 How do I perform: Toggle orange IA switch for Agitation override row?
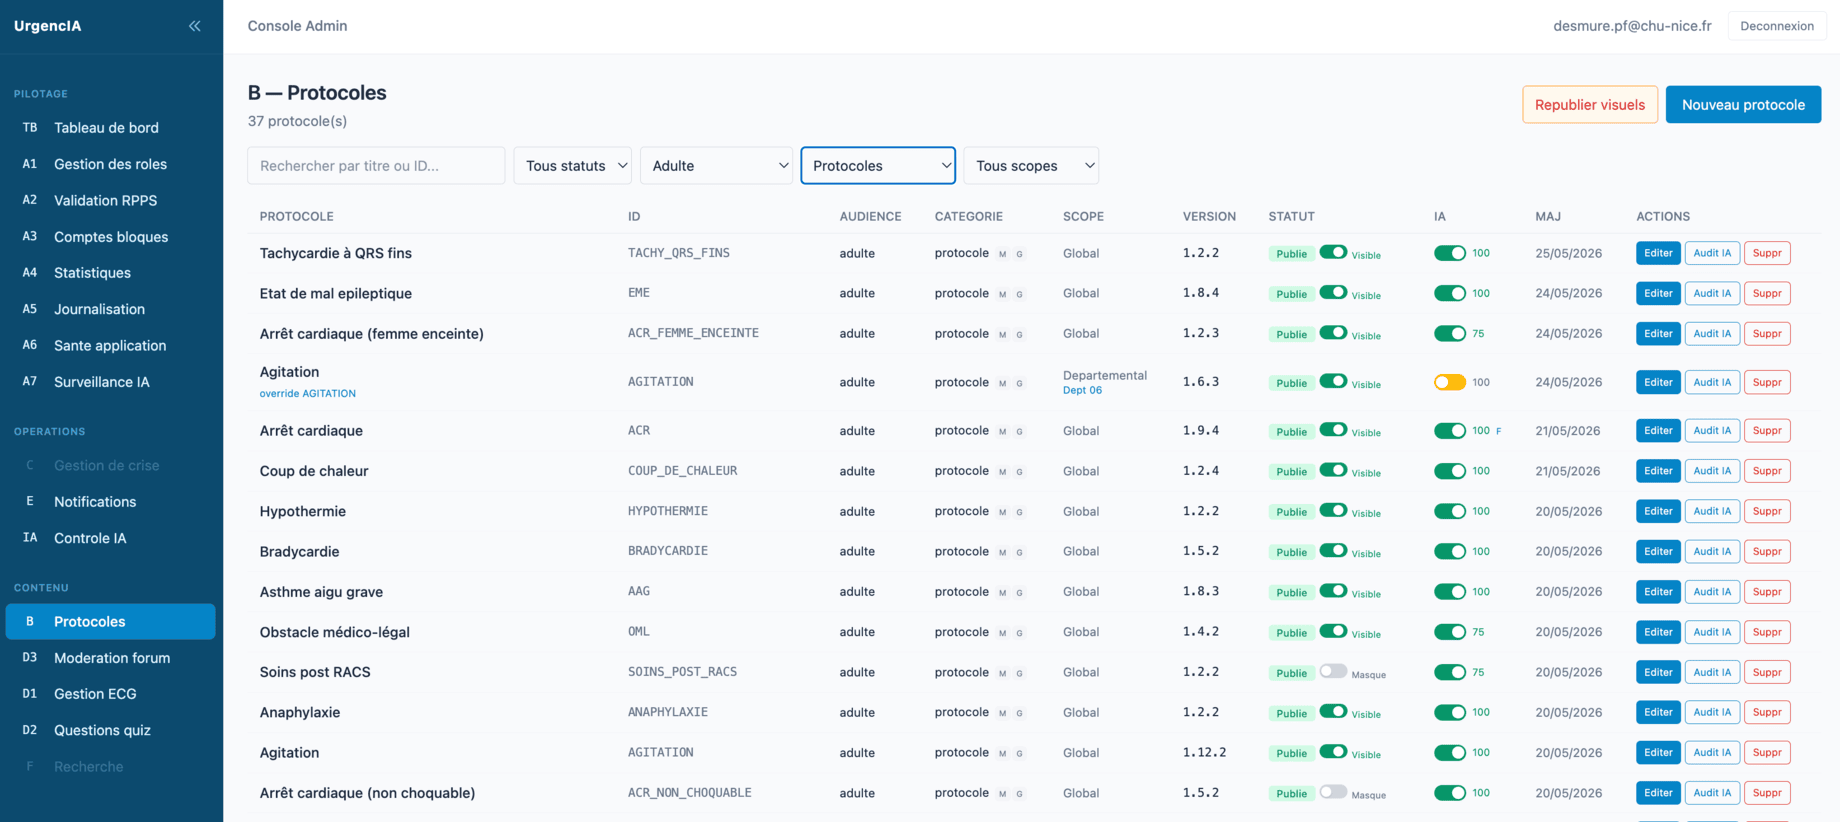[x=1450, y=383]
